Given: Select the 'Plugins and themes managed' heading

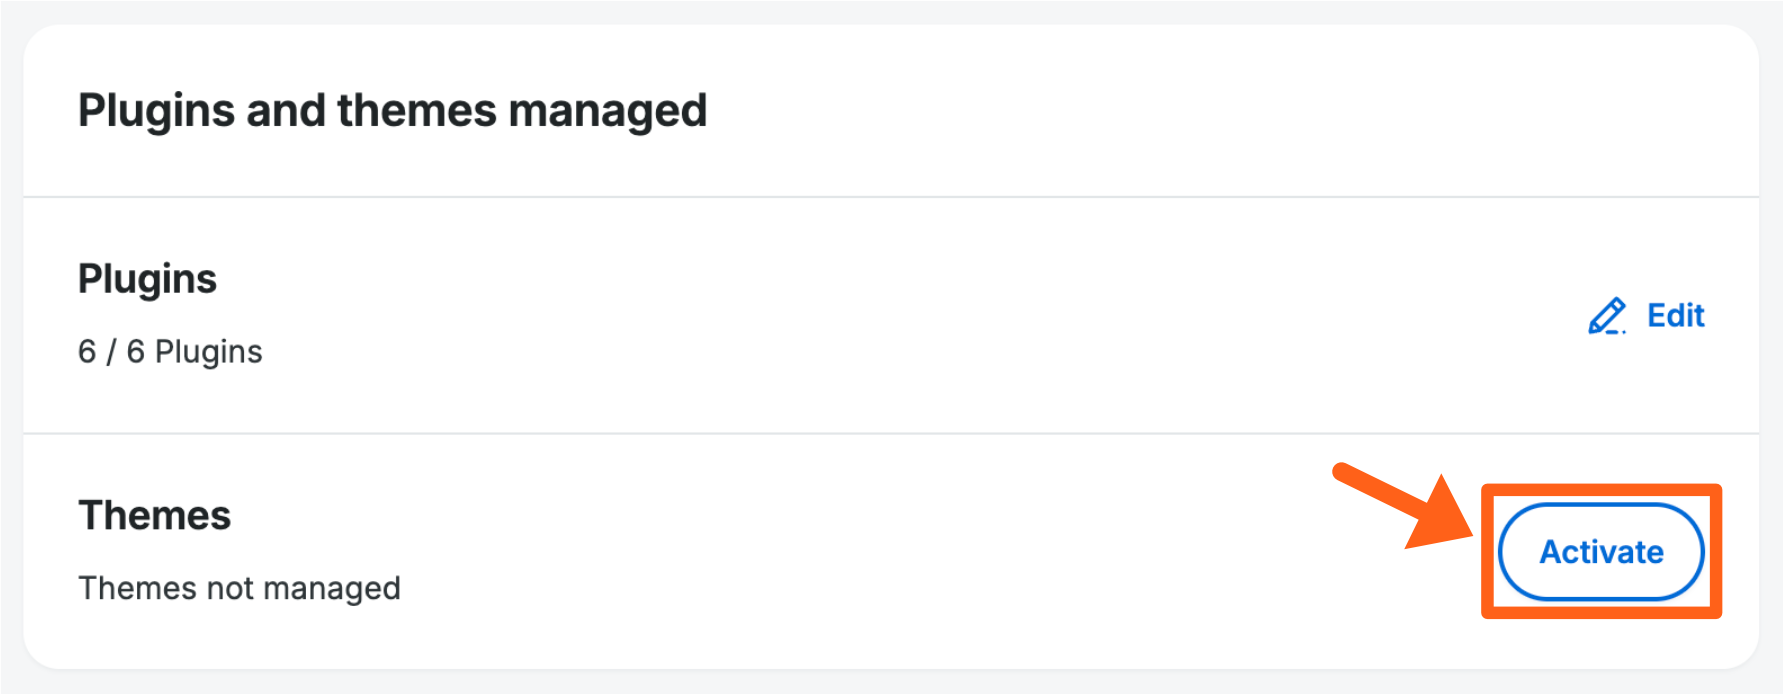Looking at the screenshot, I should click(392, 110).
